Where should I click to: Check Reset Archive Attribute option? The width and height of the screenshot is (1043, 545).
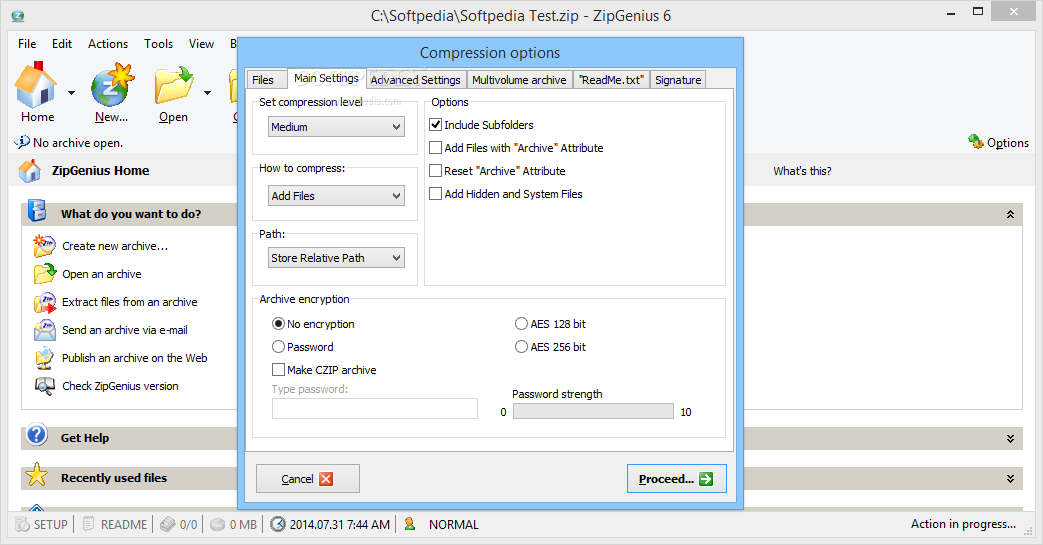436,171
